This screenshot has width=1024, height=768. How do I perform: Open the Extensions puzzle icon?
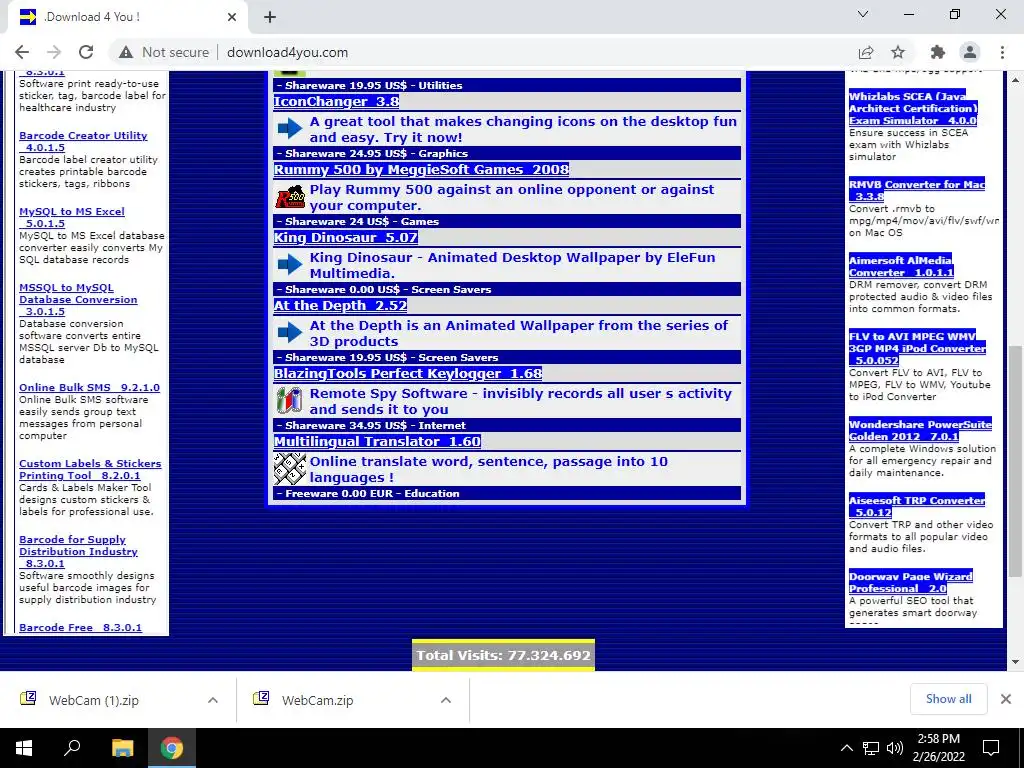tap(938, 52)
